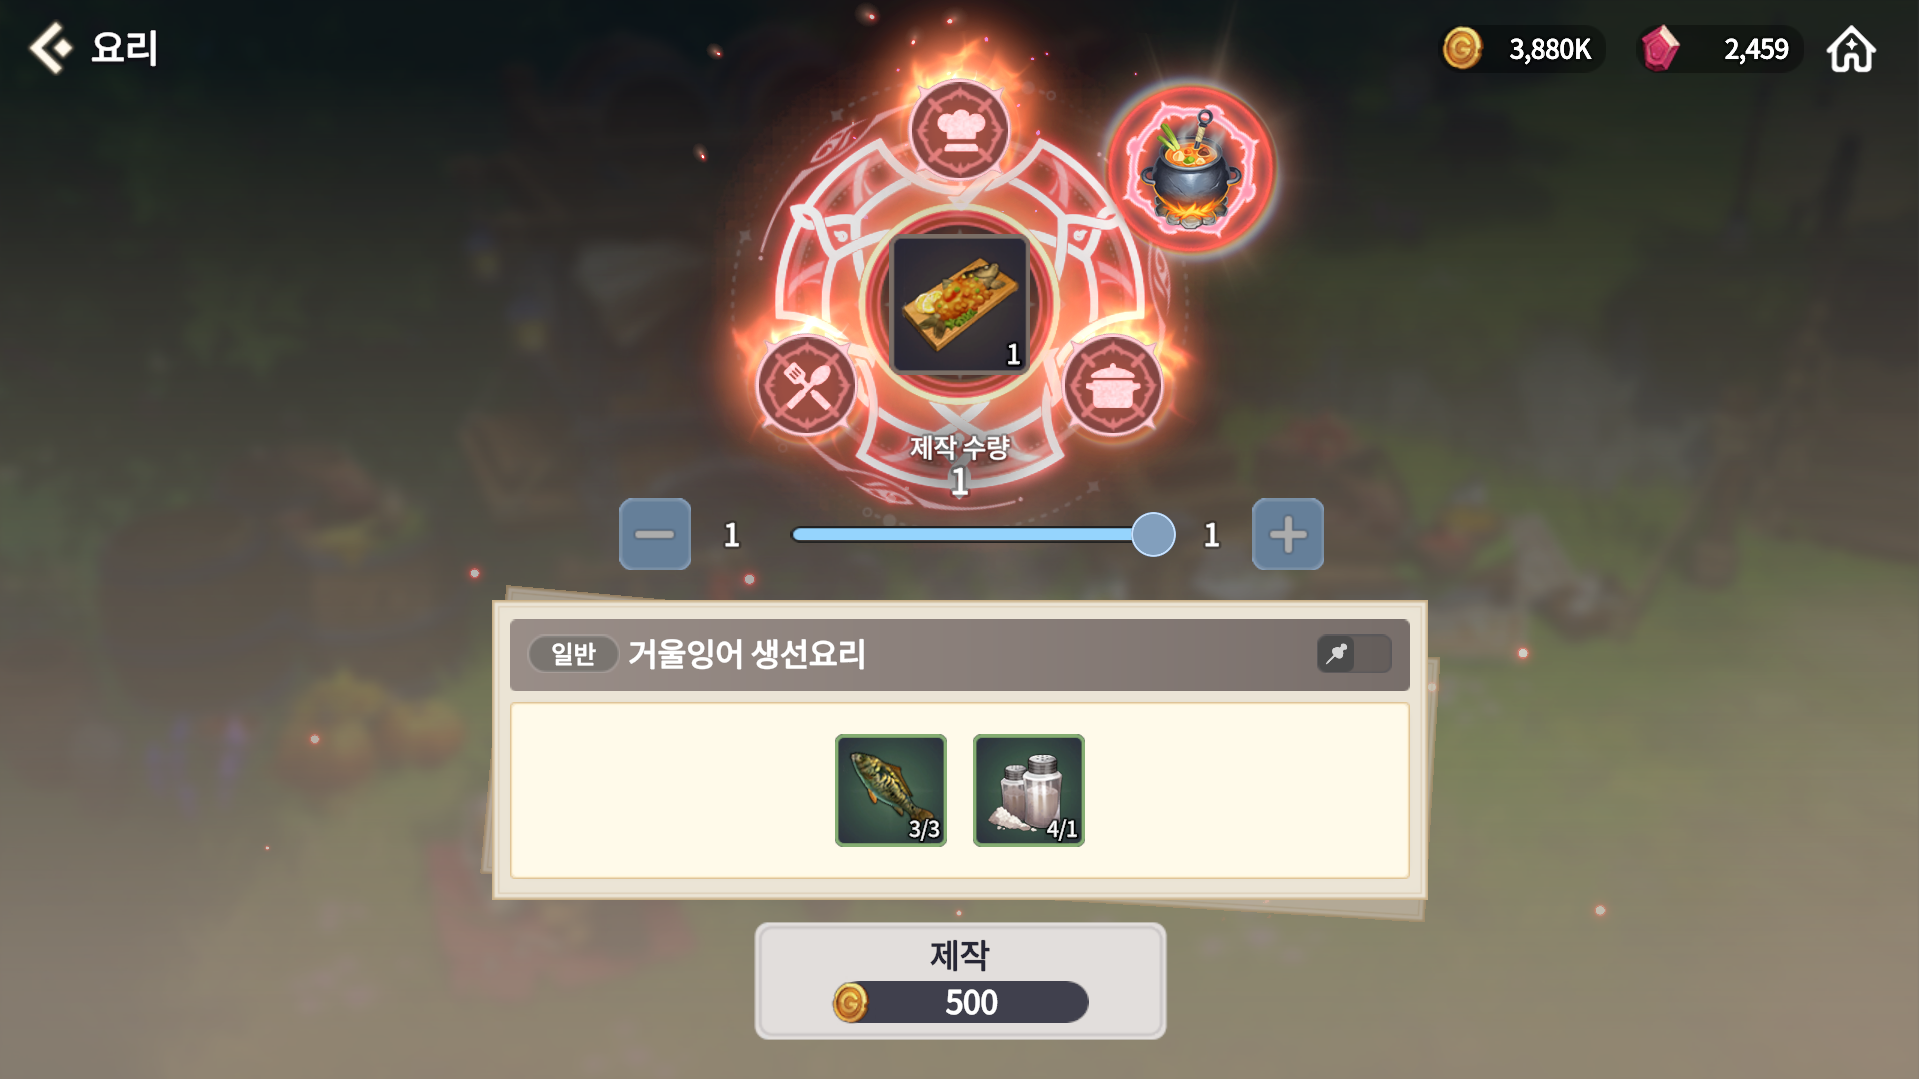Select the cooking pot icon
1919x1079 pixels.
click(x=1112, y=386)
